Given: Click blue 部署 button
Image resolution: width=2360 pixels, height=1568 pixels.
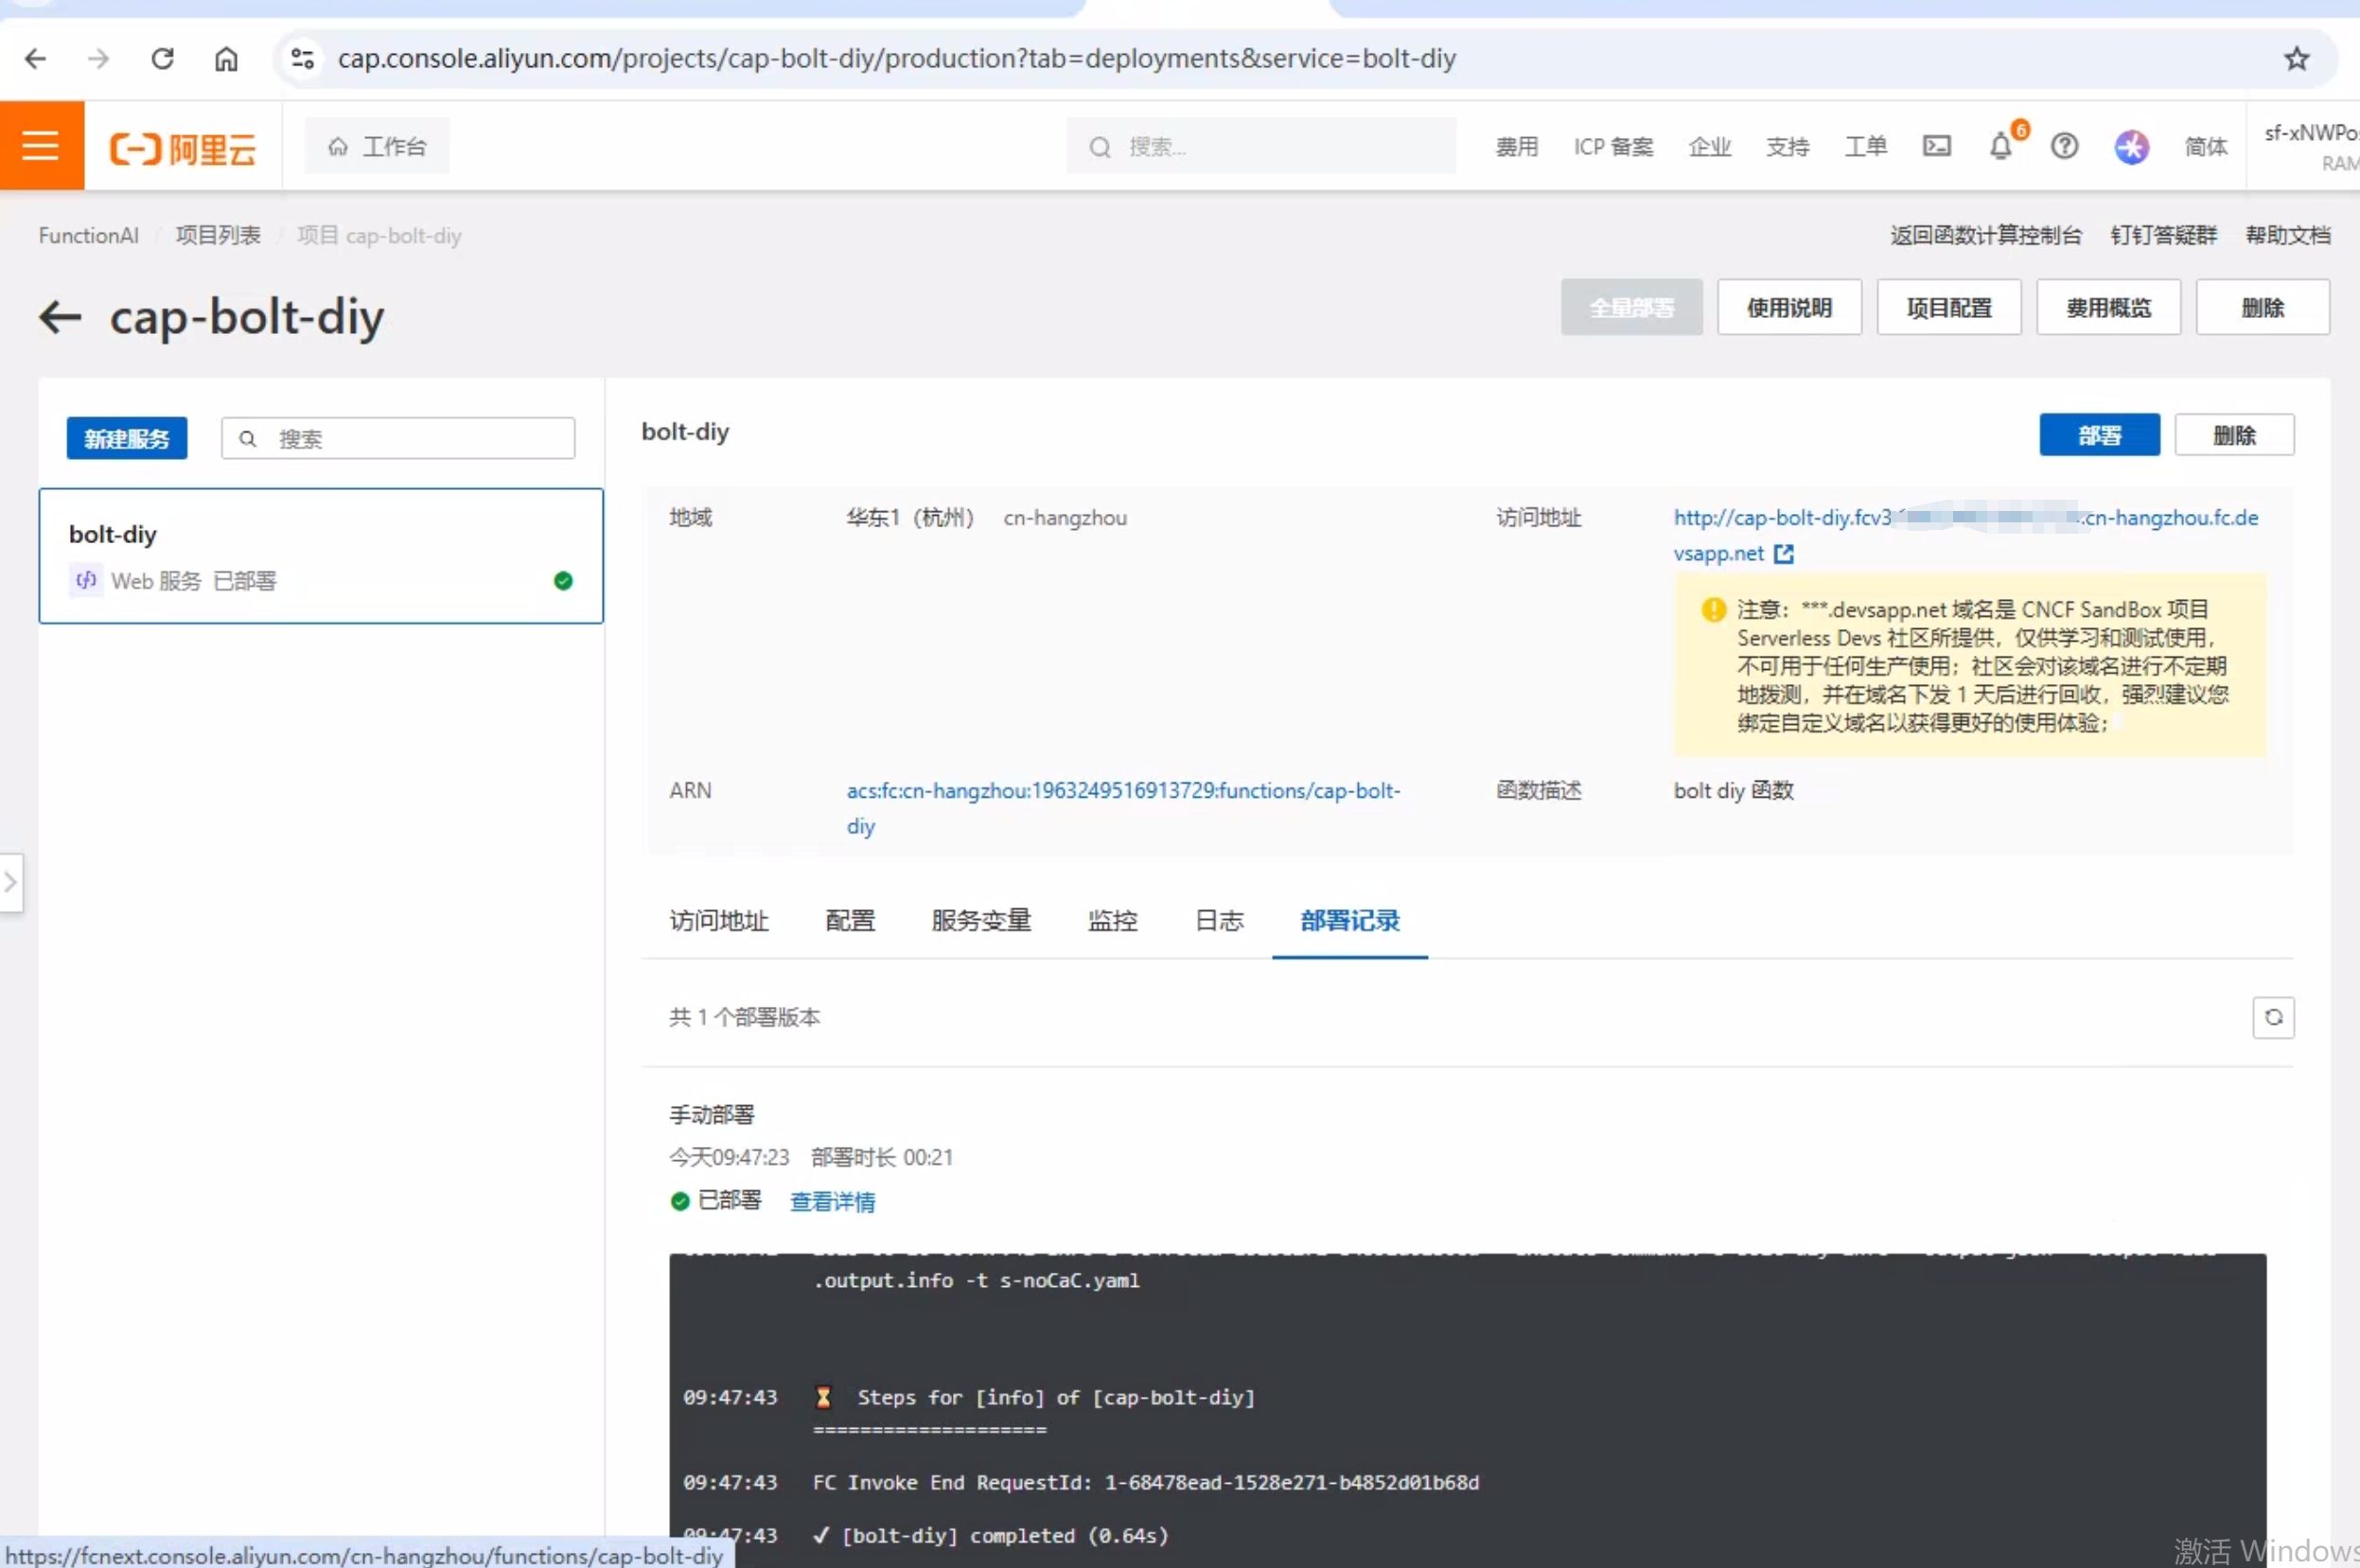Looking at the screenshot, I should pos(2099,435).
